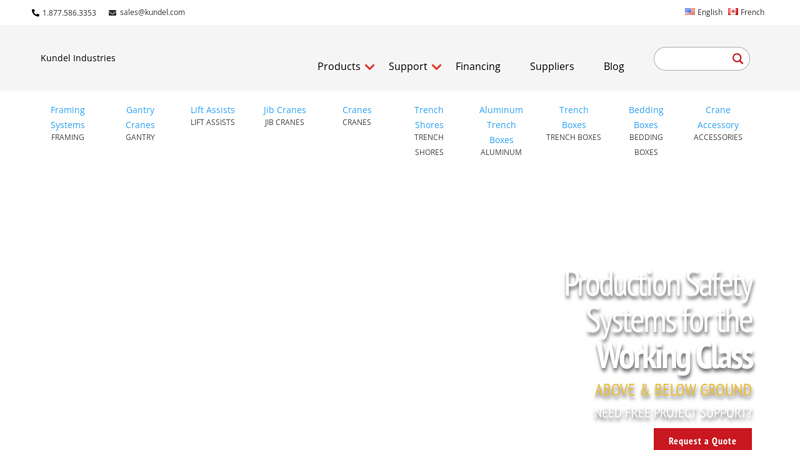The image size is (800, 450).
Task: Click the Request a Quote button
Action: pos(703,439)
